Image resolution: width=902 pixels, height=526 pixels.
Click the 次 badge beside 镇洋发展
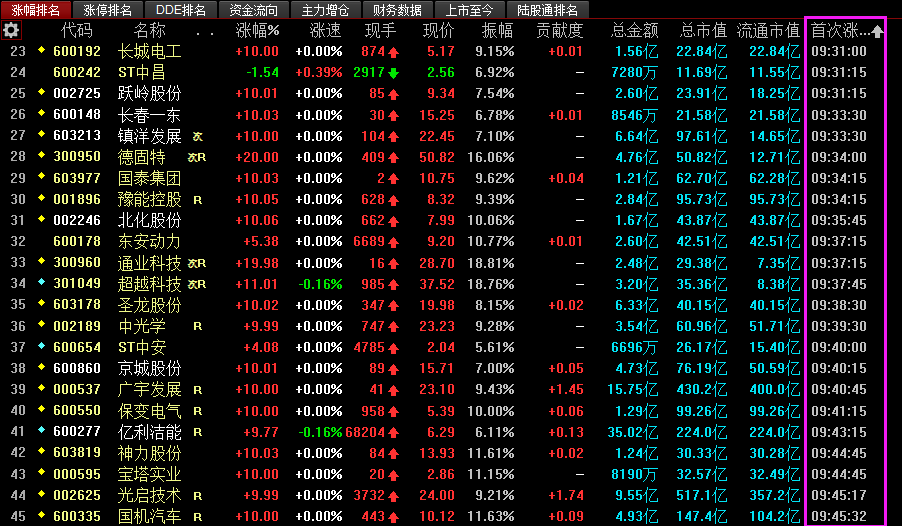[x=197, y=136]
